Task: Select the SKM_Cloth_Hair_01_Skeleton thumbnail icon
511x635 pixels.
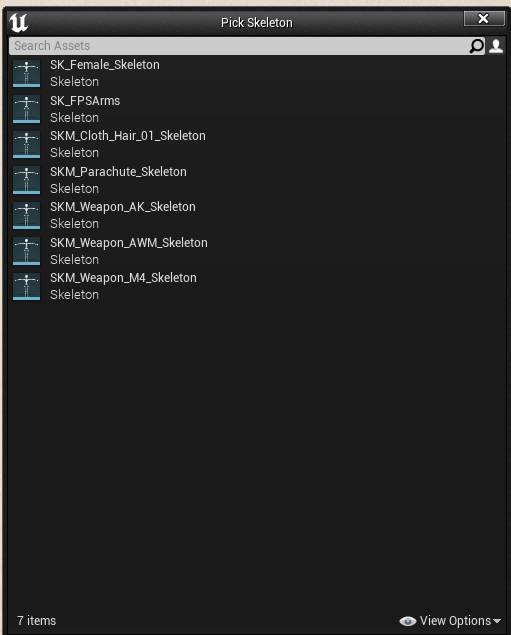Action: pos(26,144)
